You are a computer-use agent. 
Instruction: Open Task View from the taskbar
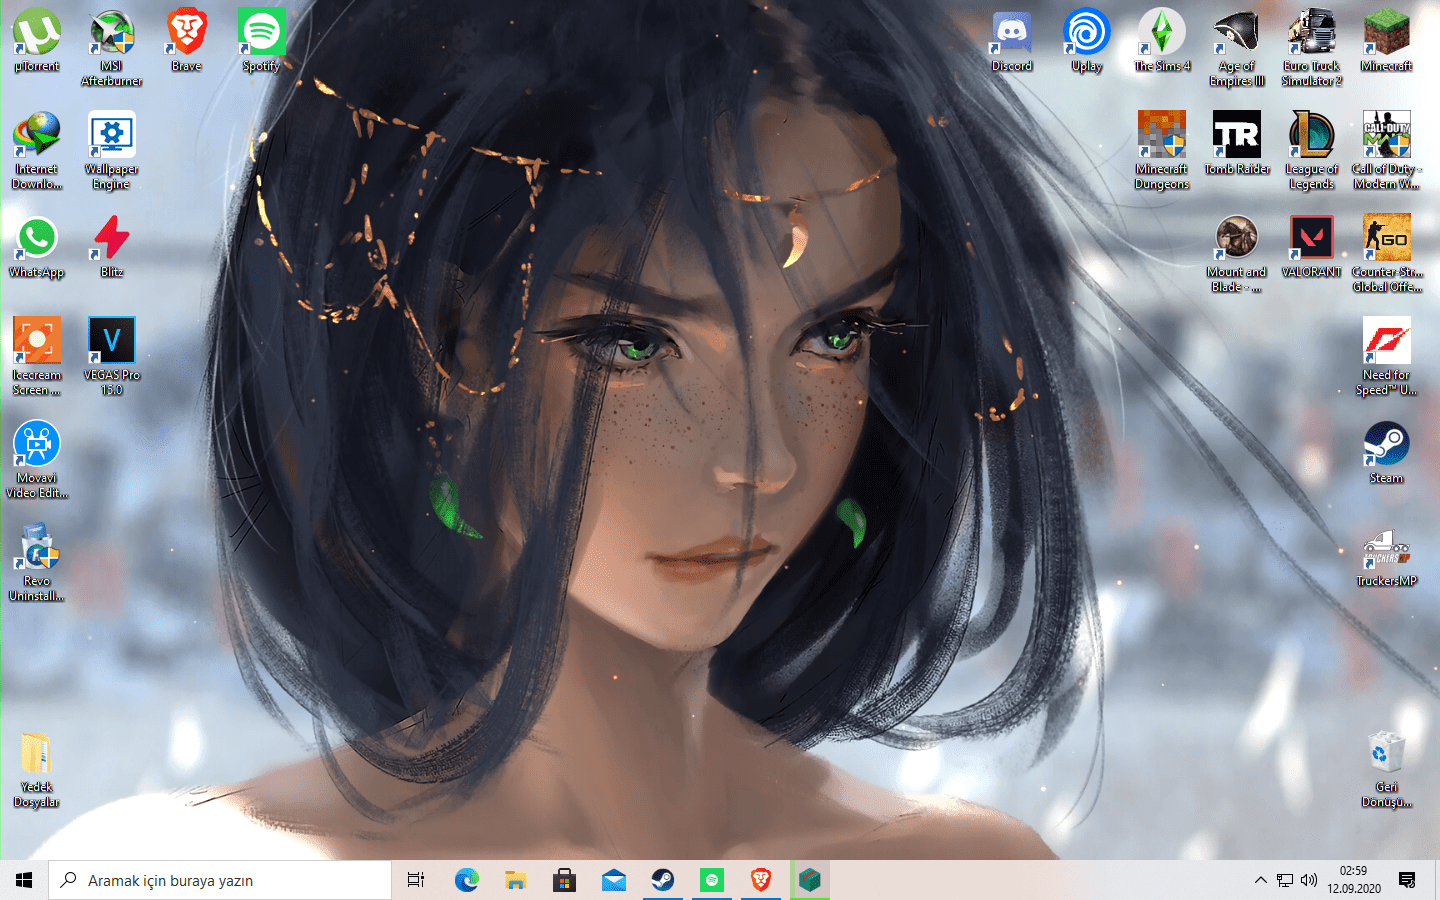pos(416,880)
